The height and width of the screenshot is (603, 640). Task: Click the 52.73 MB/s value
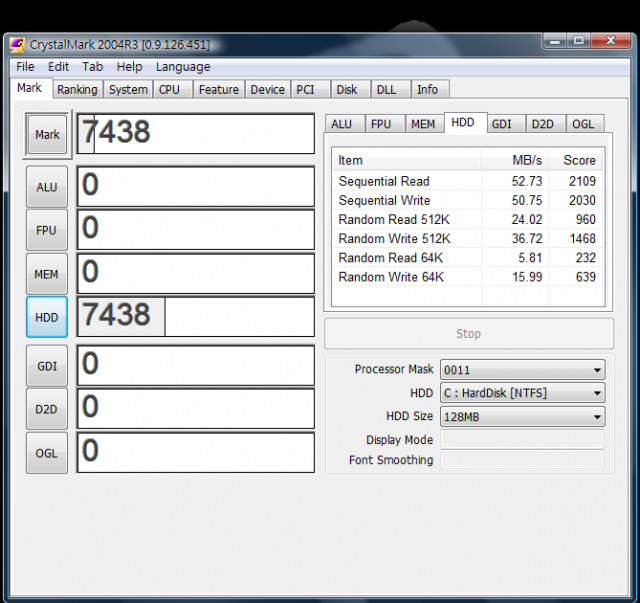click(527, 181)
